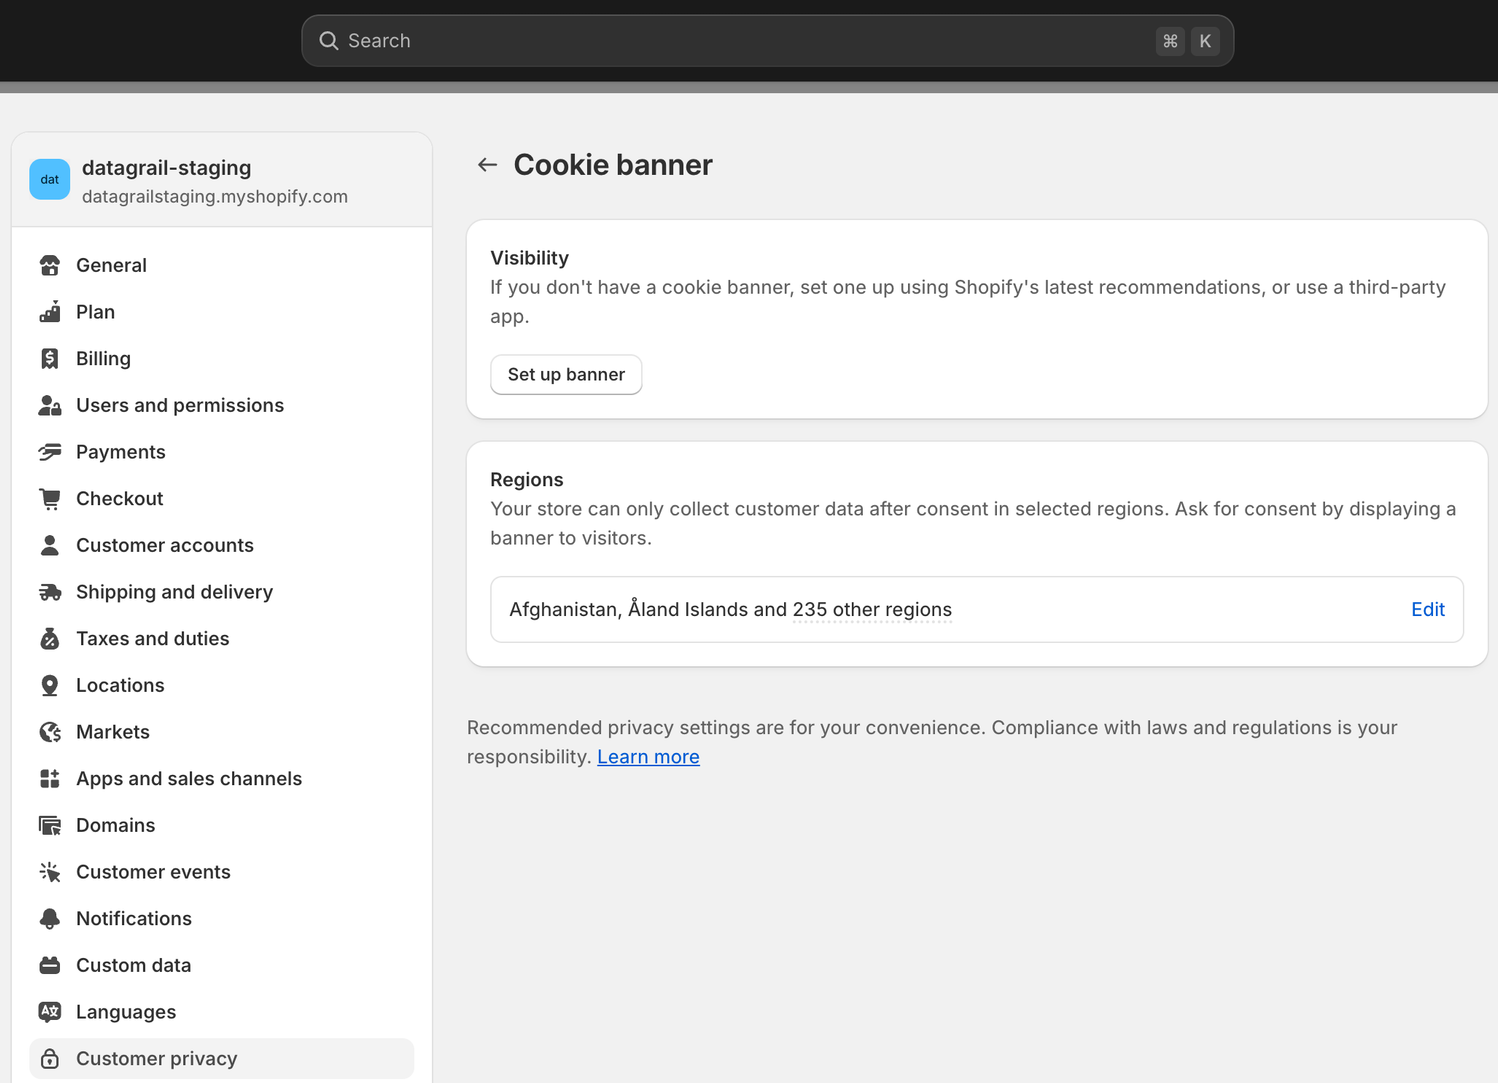The width and height of the screenshot is (1498, 1083).
Task: Select Languages settings
Action: click(x=222, y=1012)
